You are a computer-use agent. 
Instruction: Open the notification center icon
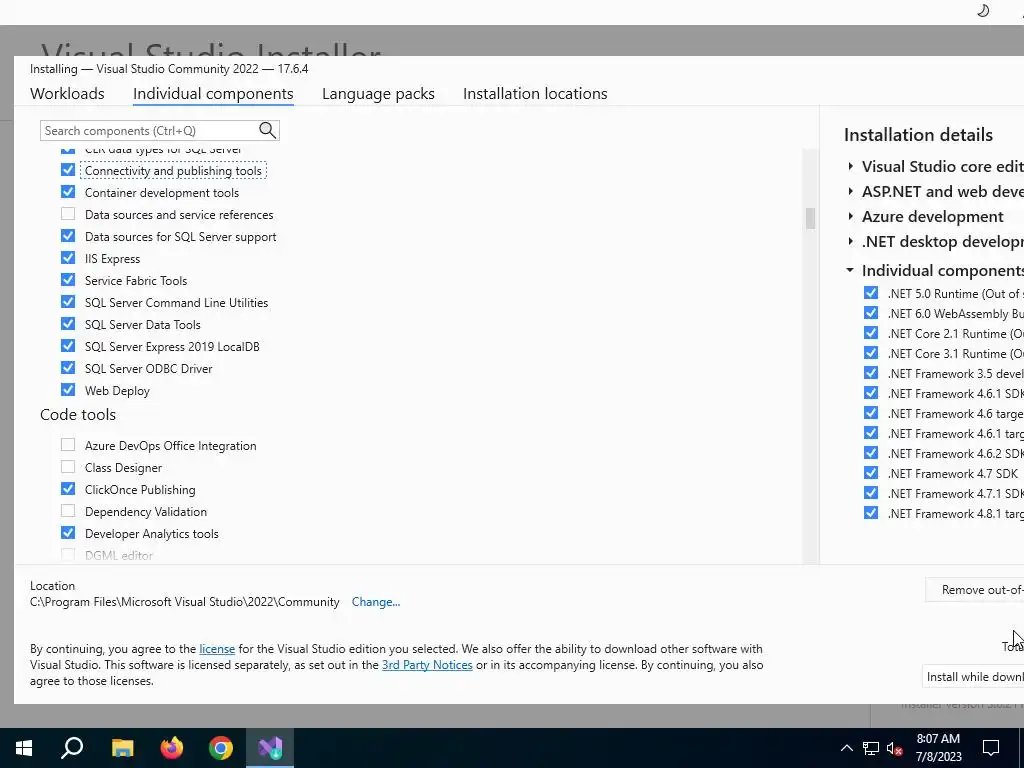pos(991,748)
